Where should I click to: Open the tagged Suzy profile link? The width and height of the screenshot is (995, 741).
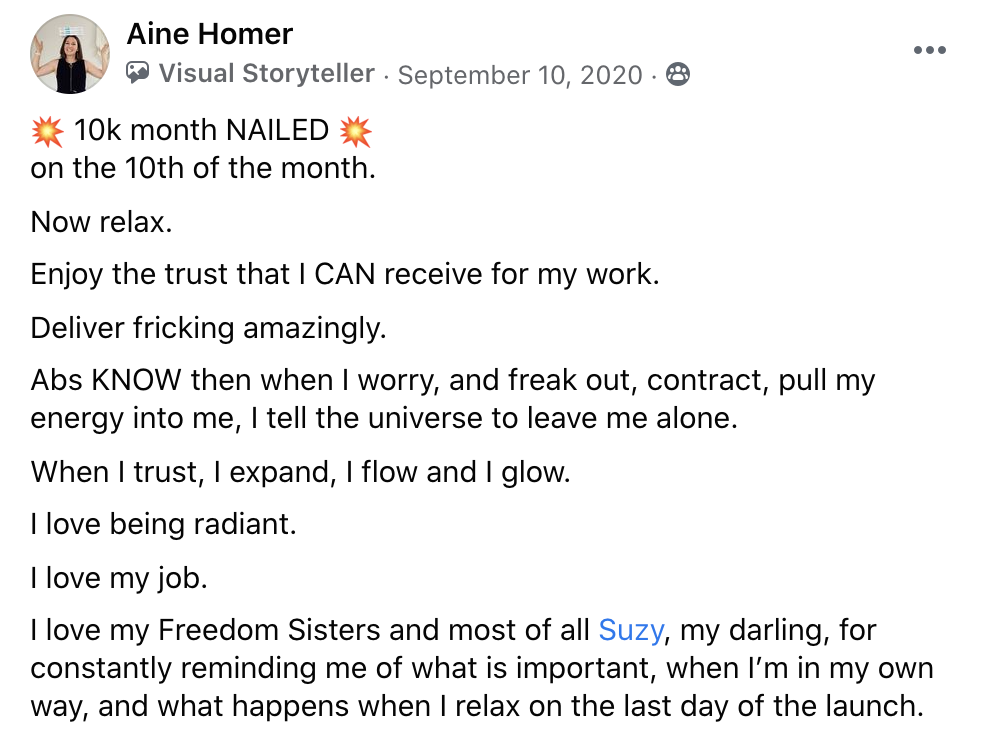click(631, 630)
